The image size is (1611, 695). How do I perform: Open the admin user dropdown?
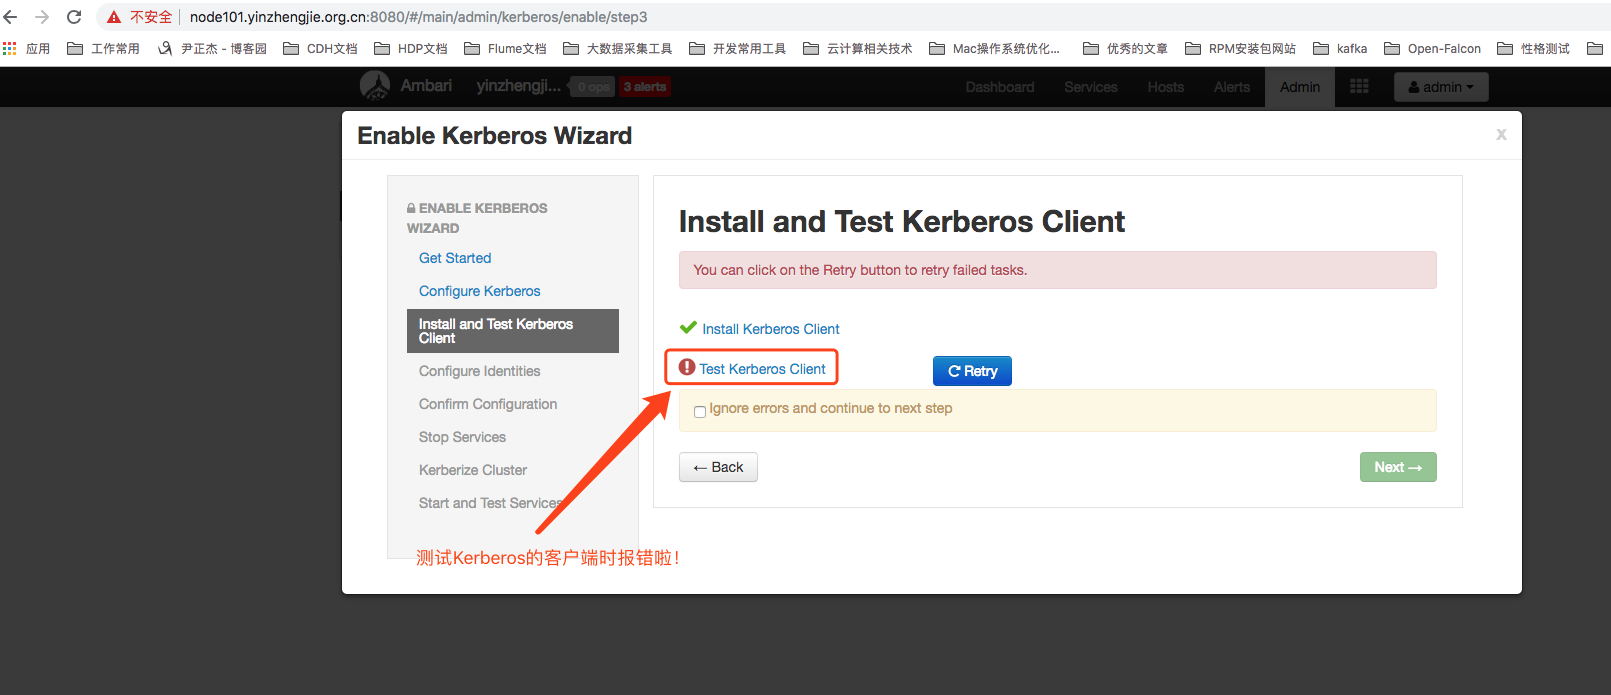click(1441, 87)
